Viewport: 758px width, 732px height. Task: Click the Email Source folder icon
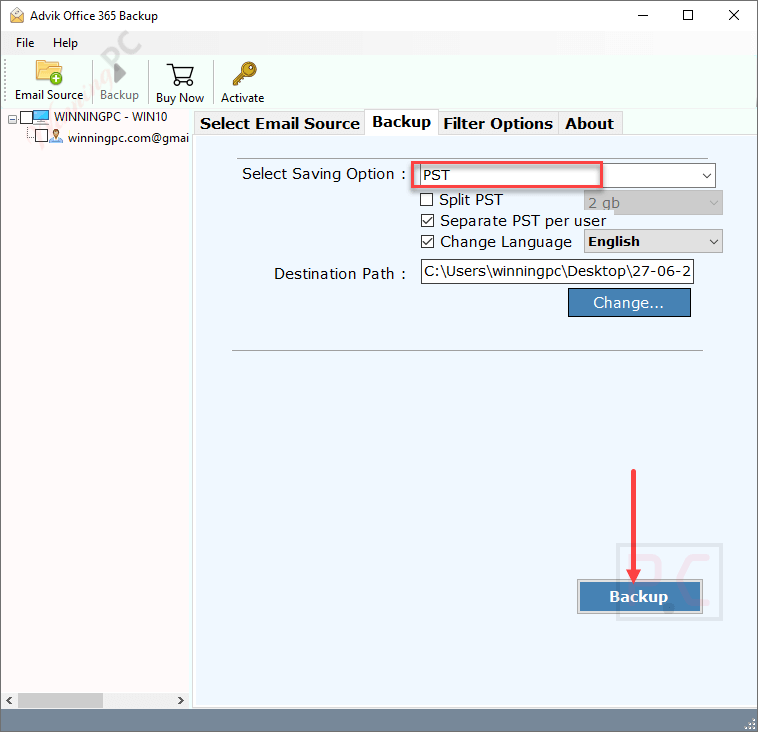coord(49,73)
